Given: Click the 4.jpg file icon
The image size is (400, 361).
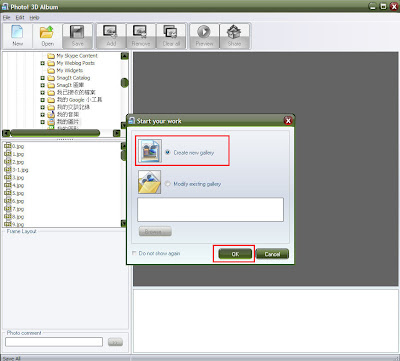Looking at the screenshot, I should 8,185.
